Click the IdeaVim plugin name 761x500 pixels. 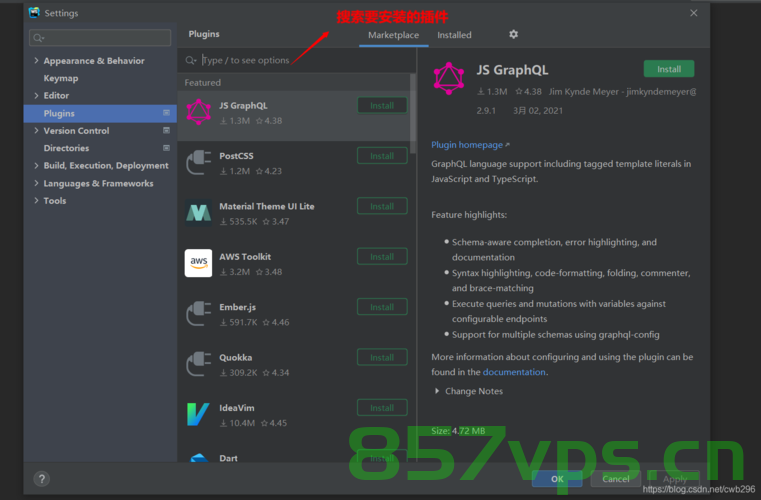237,408
